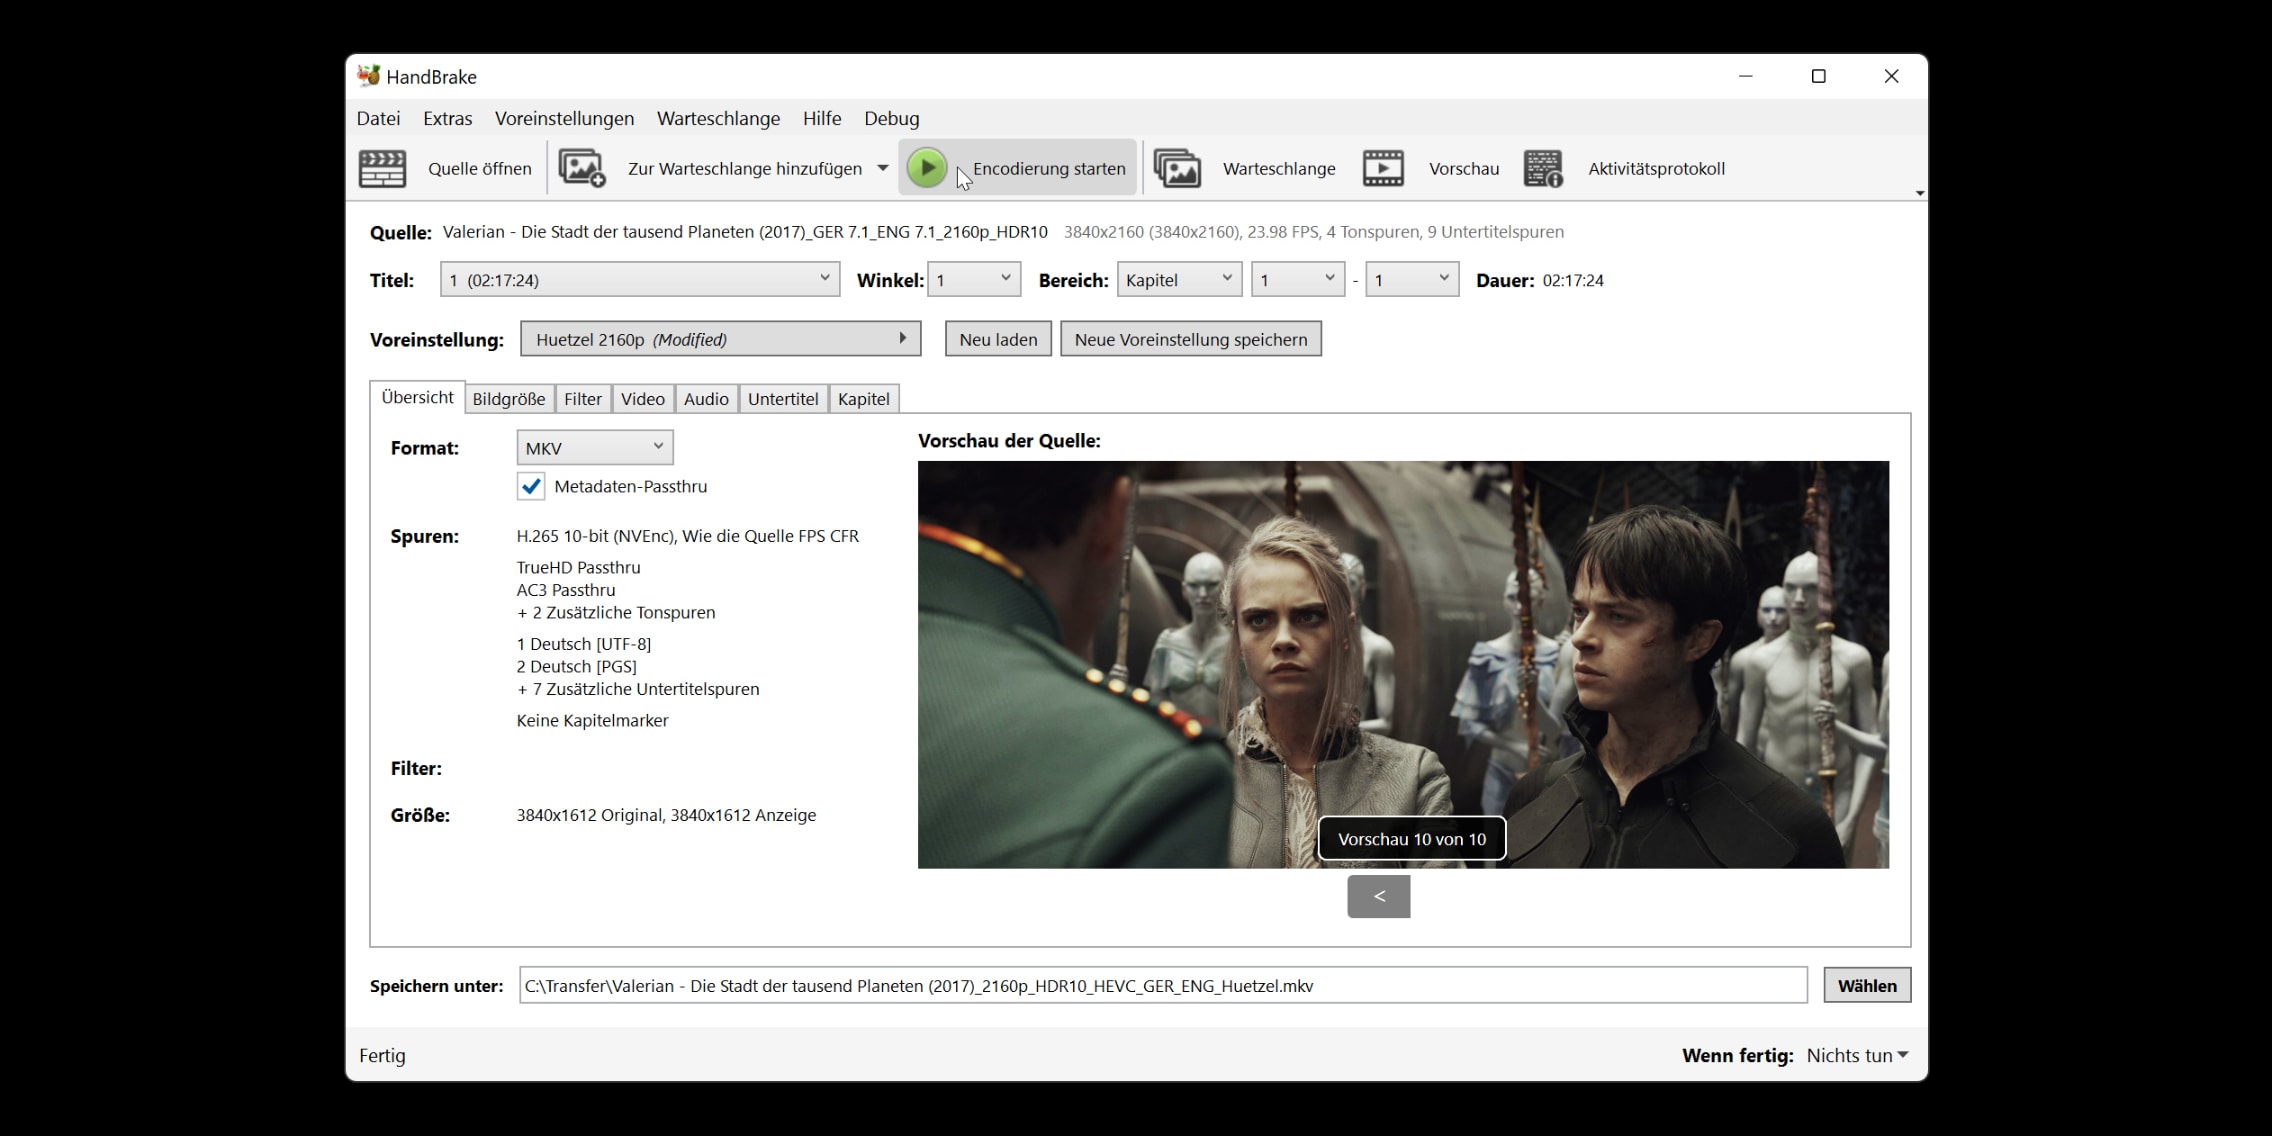The image size is (2272, 1136).
Task: Click + 7 Zusätzliche Untertitelspuren text
Action: pos(638,689)
